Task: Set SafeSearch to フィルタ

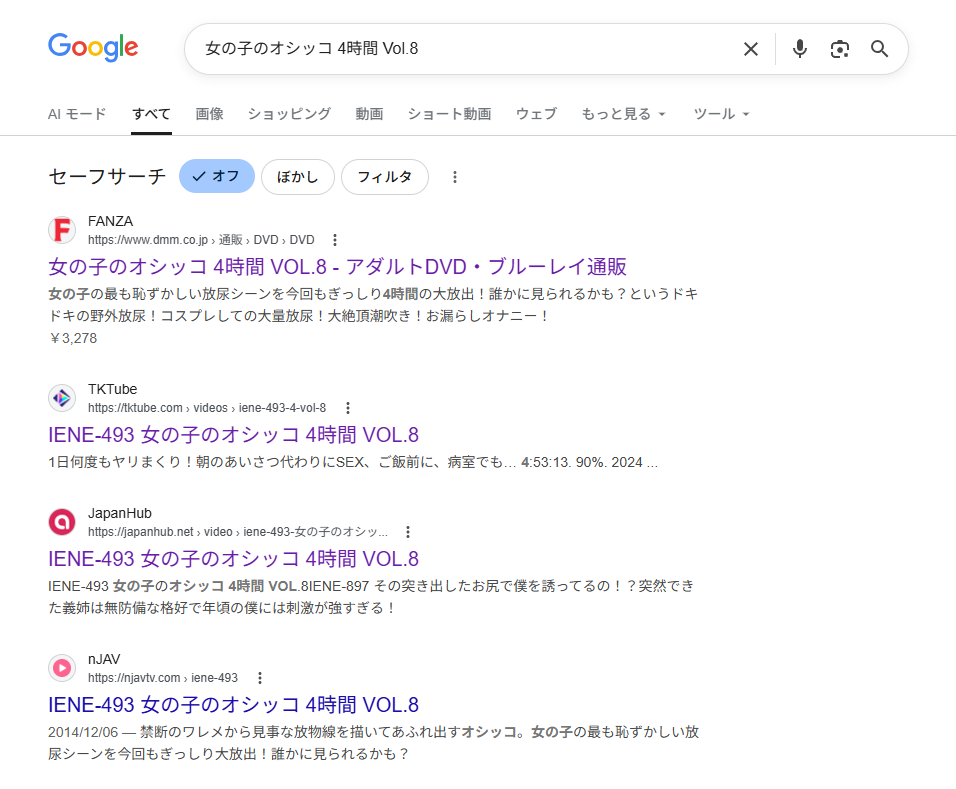Action: [x=385, y=177]
